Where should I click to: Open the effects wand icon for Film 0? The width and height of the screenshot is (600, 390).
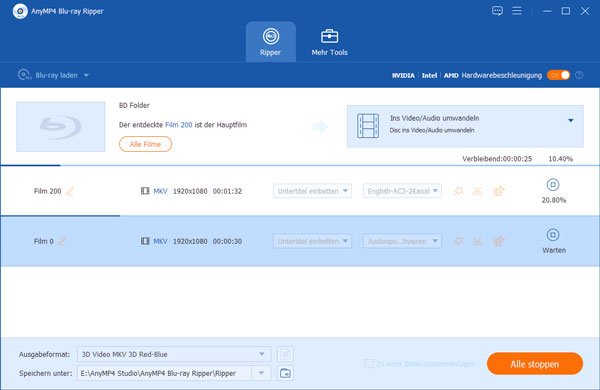[x=458, y=241]
